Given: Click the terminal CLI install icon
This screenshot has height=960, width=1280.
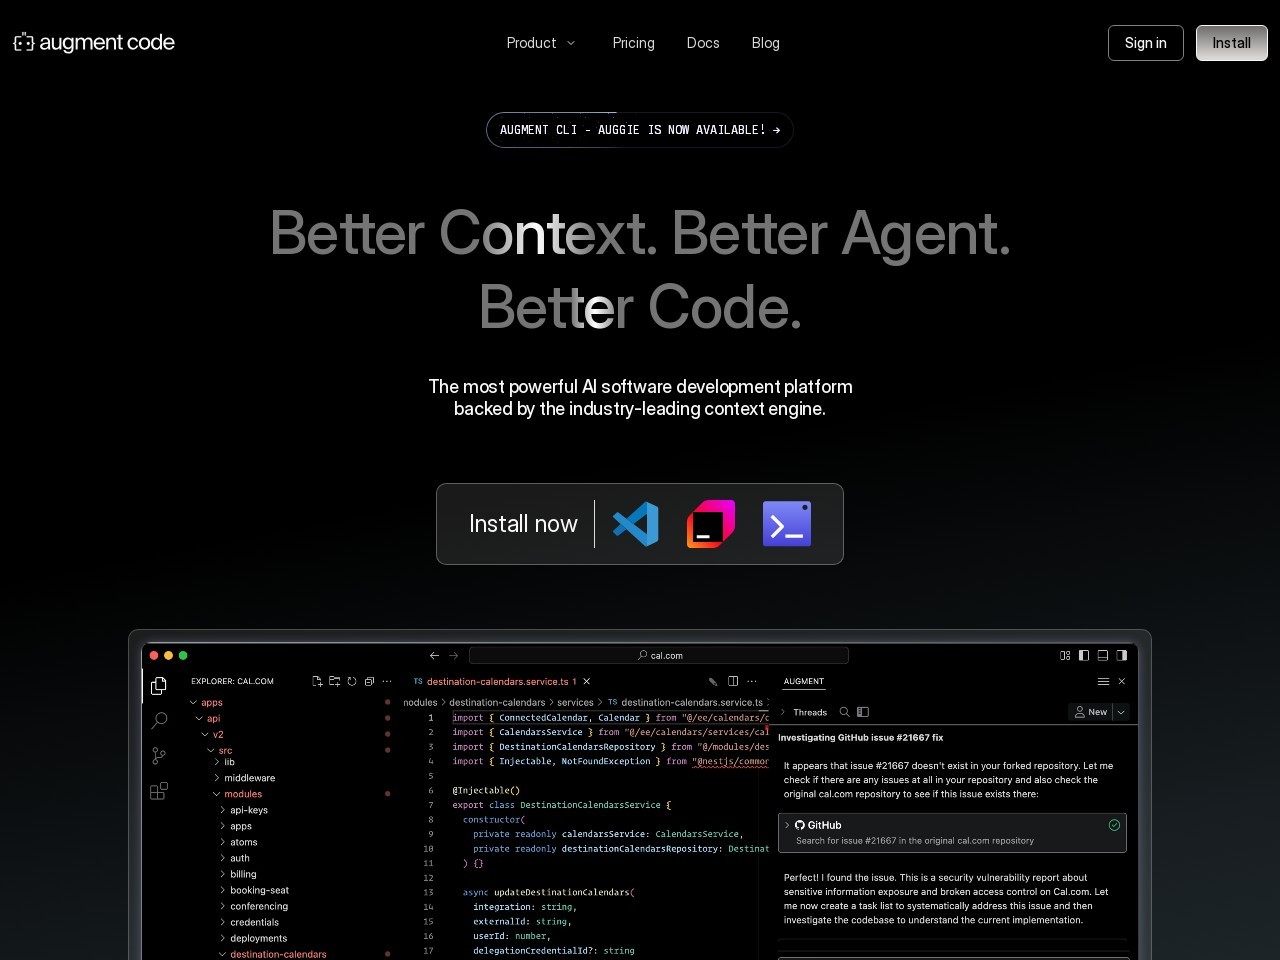Looking at the screenshot, I should [787, 524].
